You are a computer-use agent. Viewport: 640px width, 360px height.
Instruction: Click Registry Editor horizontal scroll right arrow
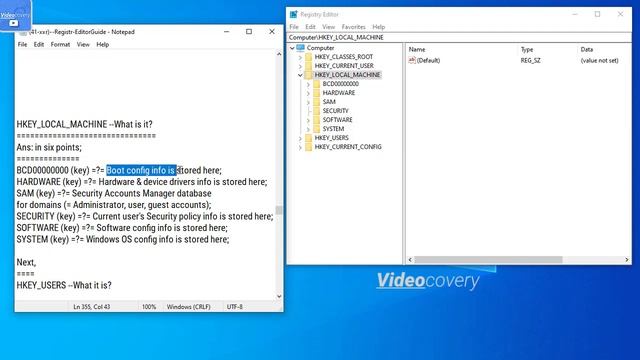(627, 260)
